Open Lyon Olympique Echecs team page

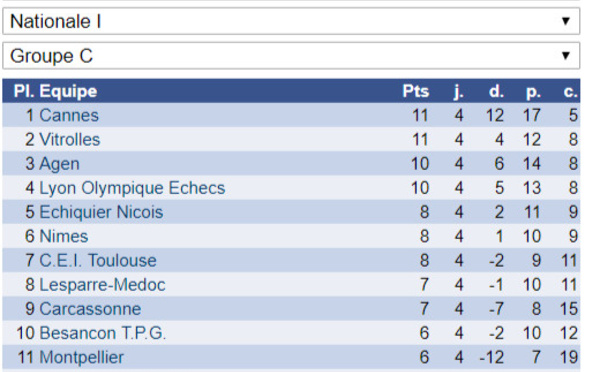pyautogui.click(x=132, y=188)
